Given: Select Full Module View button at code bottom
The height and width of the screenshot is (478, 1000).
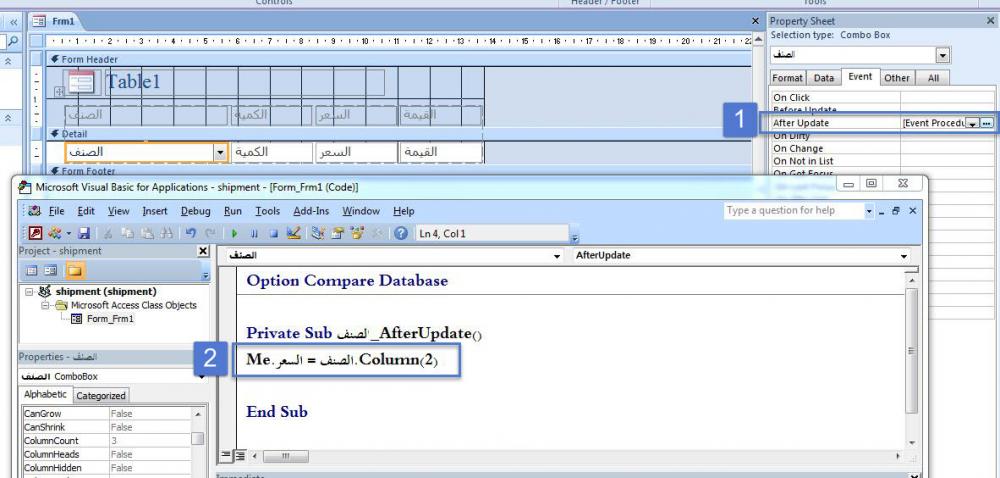Looking at the screenshot, I should click(x=239, y=455).
